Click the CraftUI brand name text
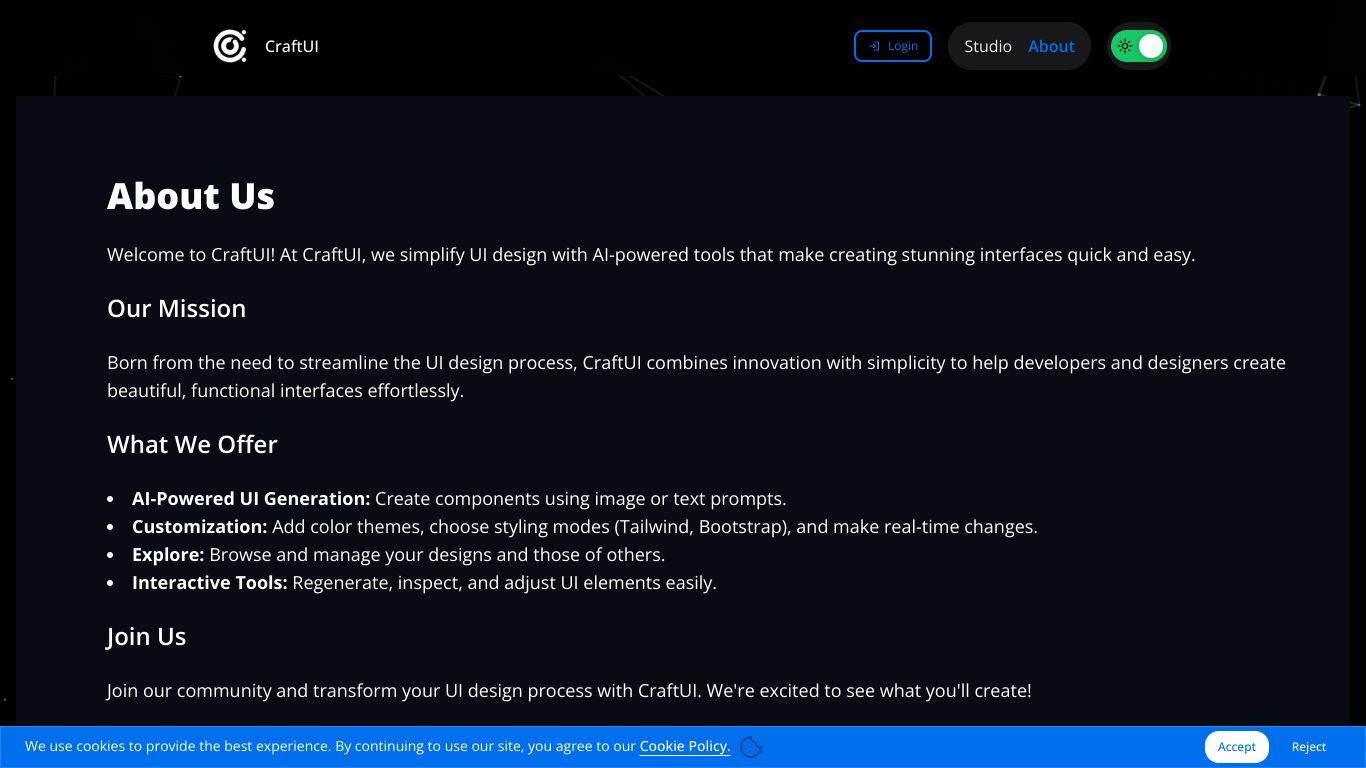Viewport: 1366px width, 768px height. point(292,46)
